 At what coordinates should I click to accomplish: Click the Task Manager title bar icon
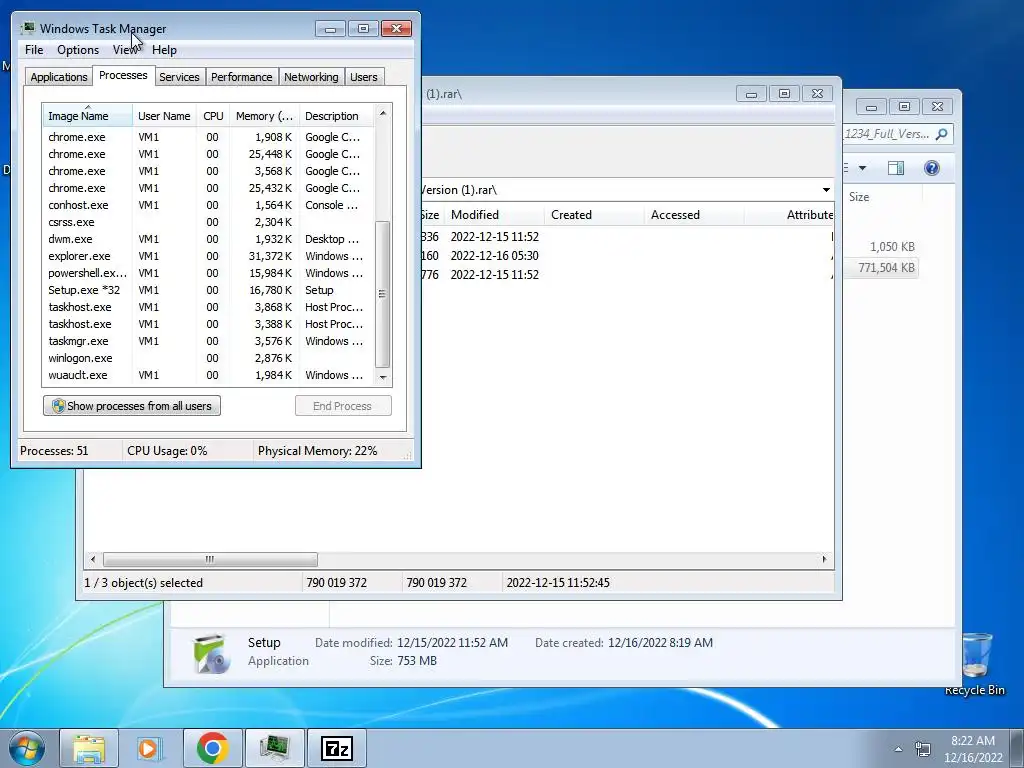point(27,28)
